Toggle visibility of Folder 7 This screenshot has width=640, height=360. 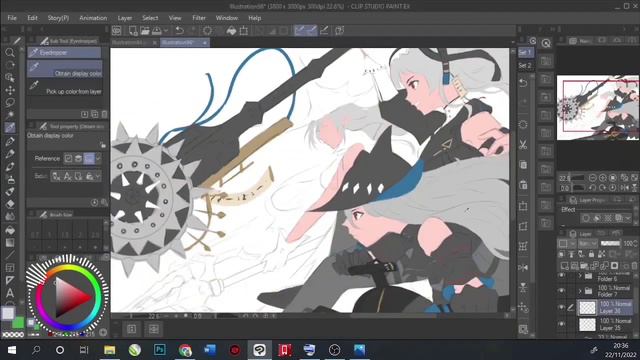[562, 291]
